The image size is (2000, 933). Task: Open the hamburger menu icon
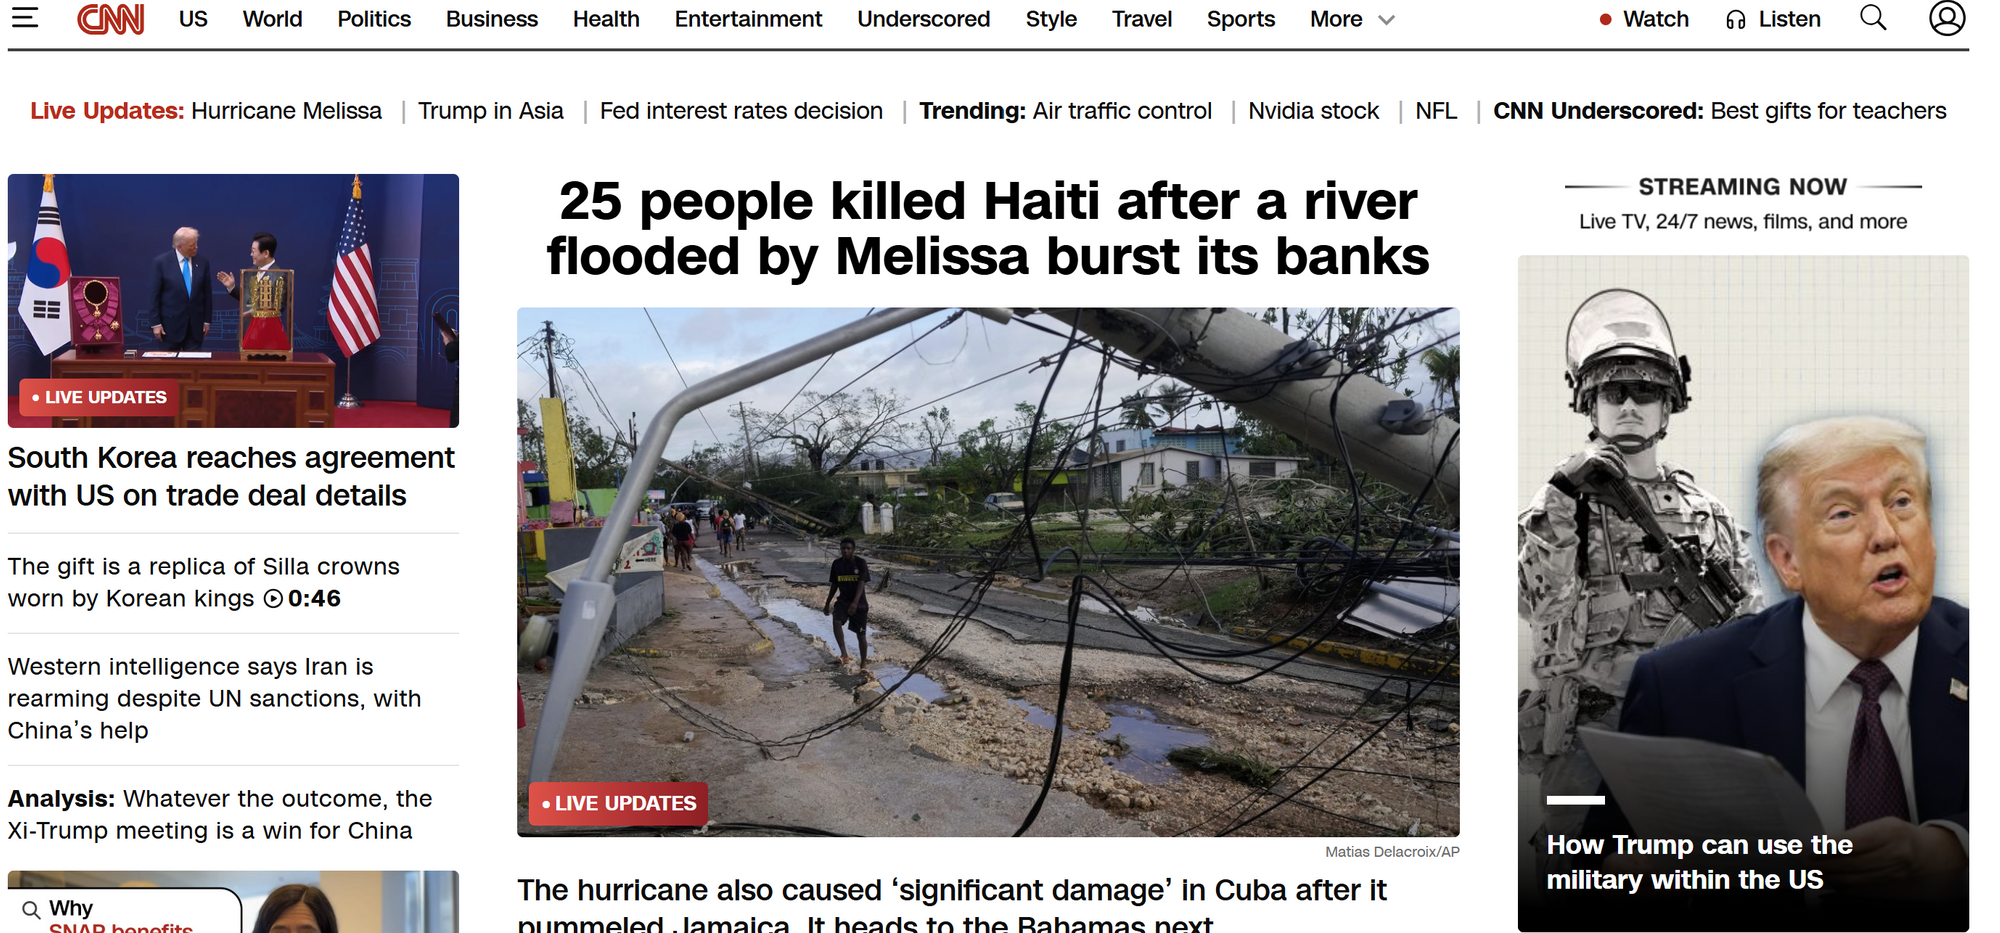pyautogui.click(x=25, y=17)
